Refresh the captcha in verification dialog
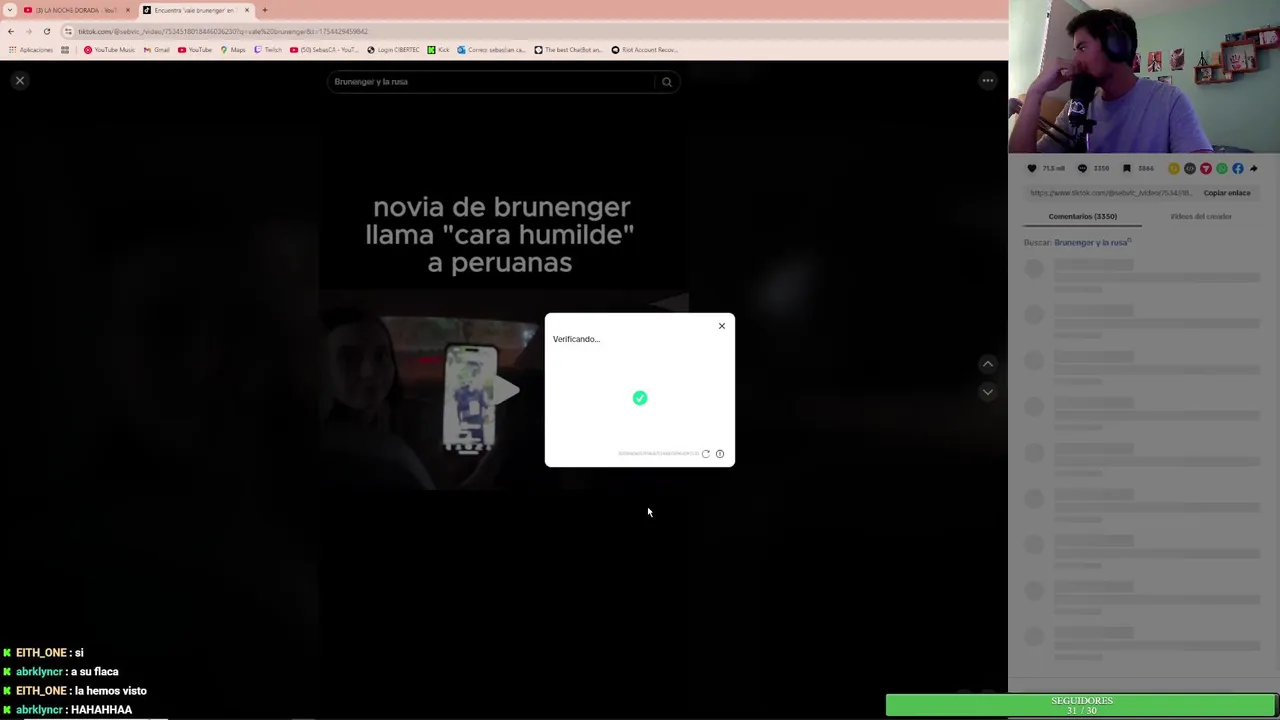The width and height of the screenshot is (1280, 720). [x=705, y=454]
